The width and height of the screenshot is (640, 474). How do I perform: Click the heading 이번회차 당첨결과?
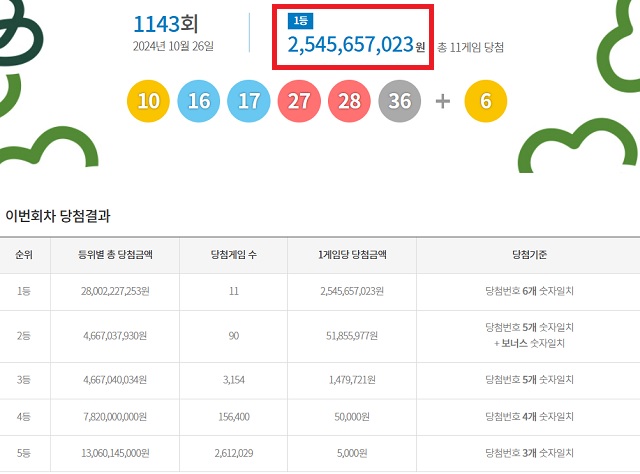pos(58,216)
